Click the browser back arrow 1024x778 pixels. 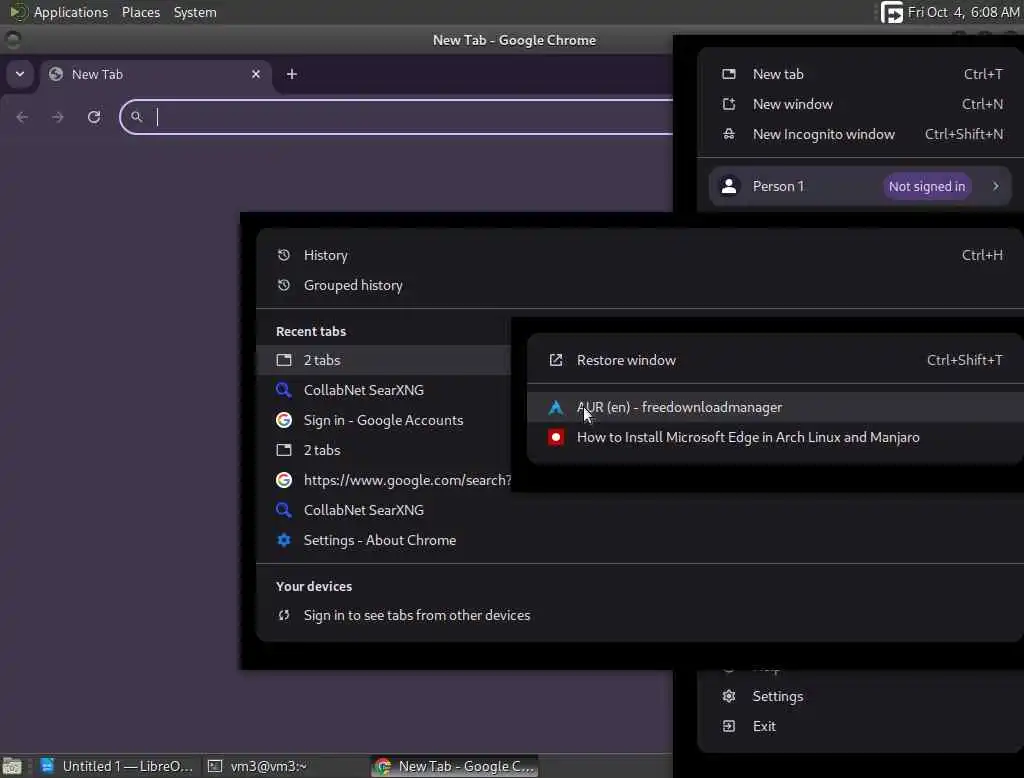[x=22, y=117]
